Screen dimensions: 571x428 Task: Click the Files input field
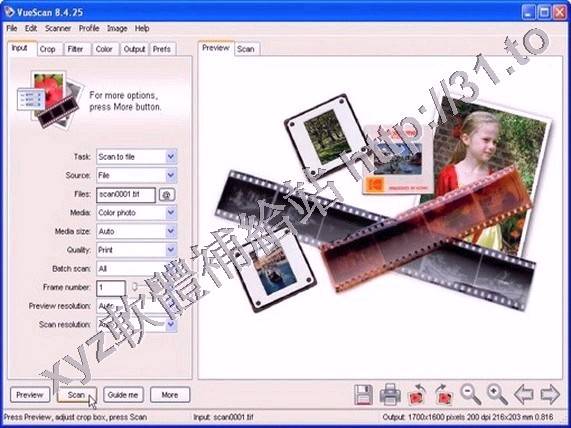point(126,195)
